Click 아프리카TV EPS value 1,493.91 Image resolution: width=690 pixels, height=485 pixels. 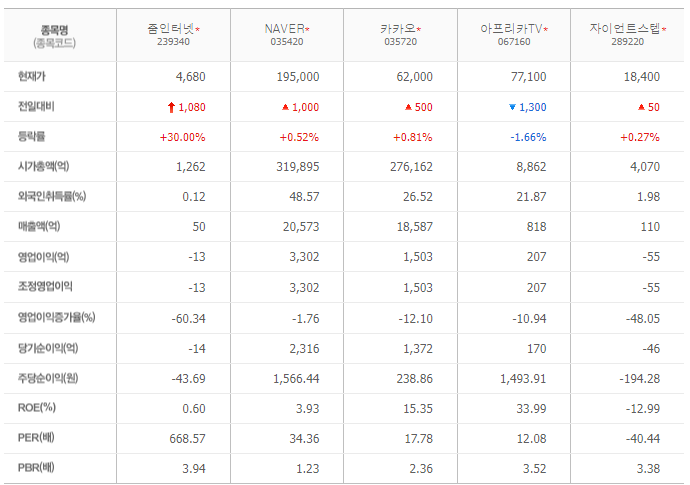[523, 379]
